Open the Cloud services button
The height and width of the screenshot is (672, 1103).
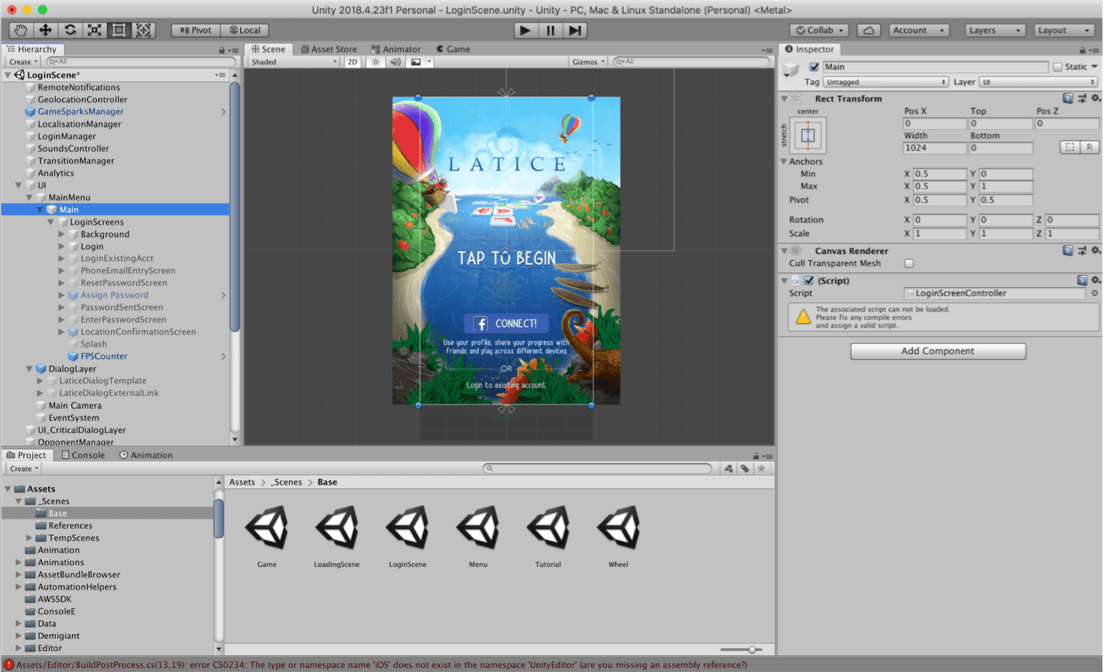click(869, 30)
